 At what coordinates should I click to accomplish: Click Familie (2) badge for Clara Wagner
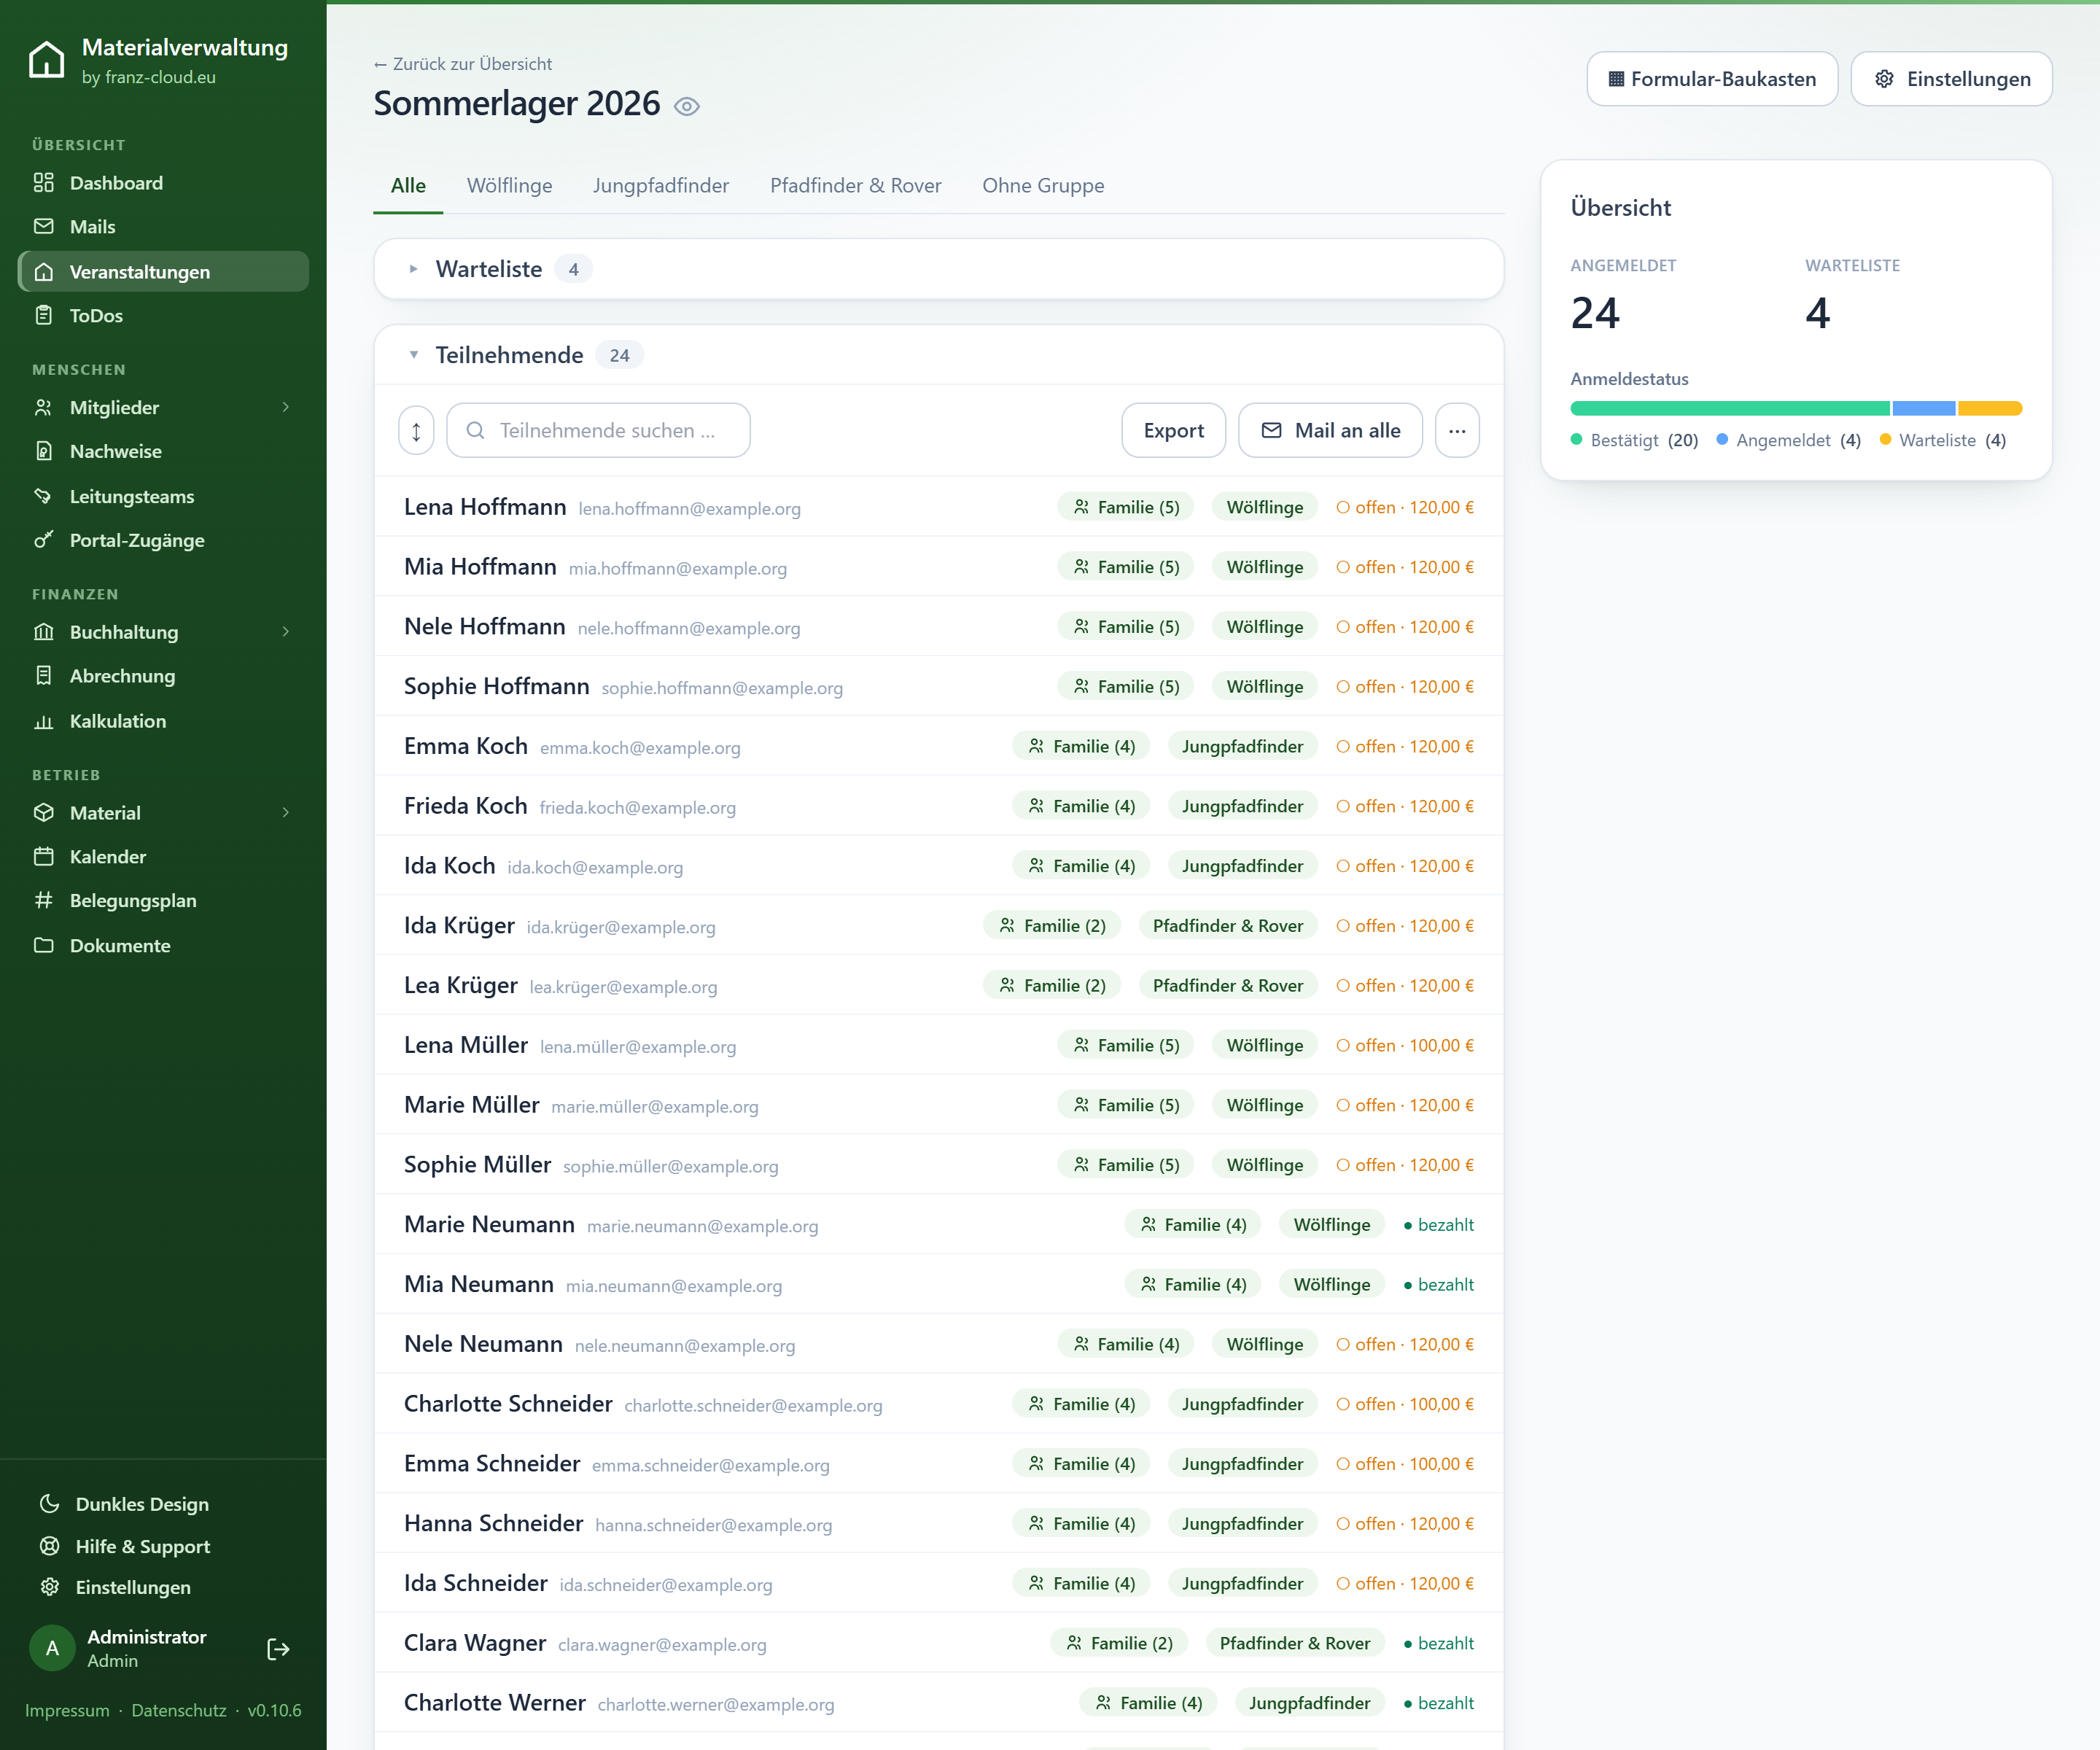pyautogui.click(x=1119, y=1643)
